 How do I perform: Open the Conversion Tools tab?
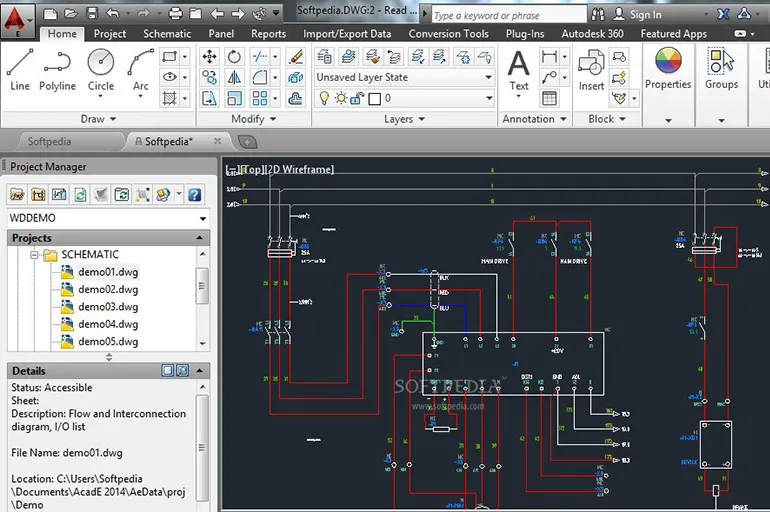448,33
